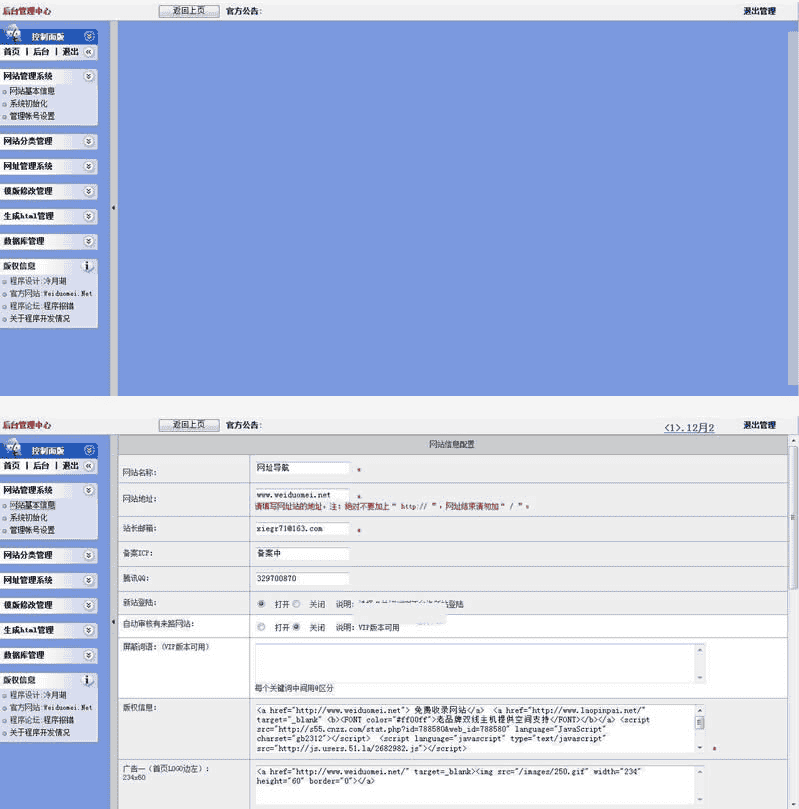
Task: Click the 控制面板 chevron icon in the empty-content window
Action: pyautogui.click(x=89, y=36)
